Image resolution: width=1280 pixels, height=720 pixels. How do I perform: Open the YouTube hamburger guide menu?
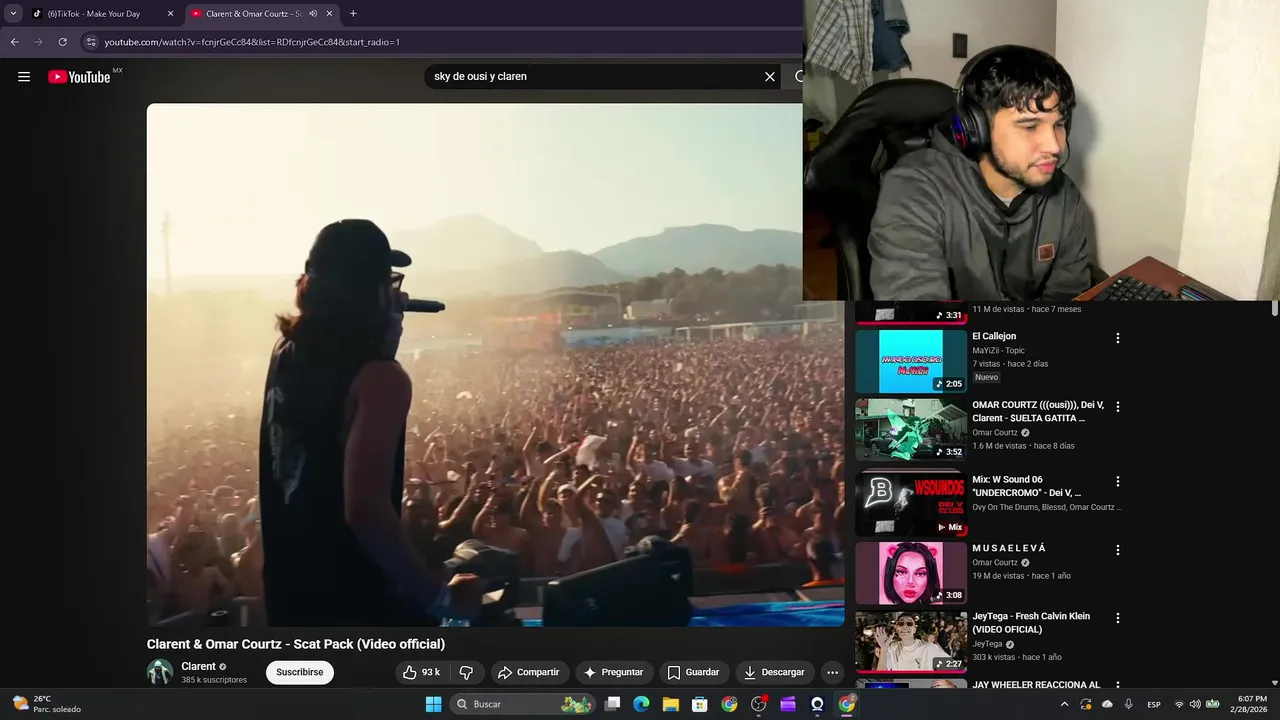24,77
